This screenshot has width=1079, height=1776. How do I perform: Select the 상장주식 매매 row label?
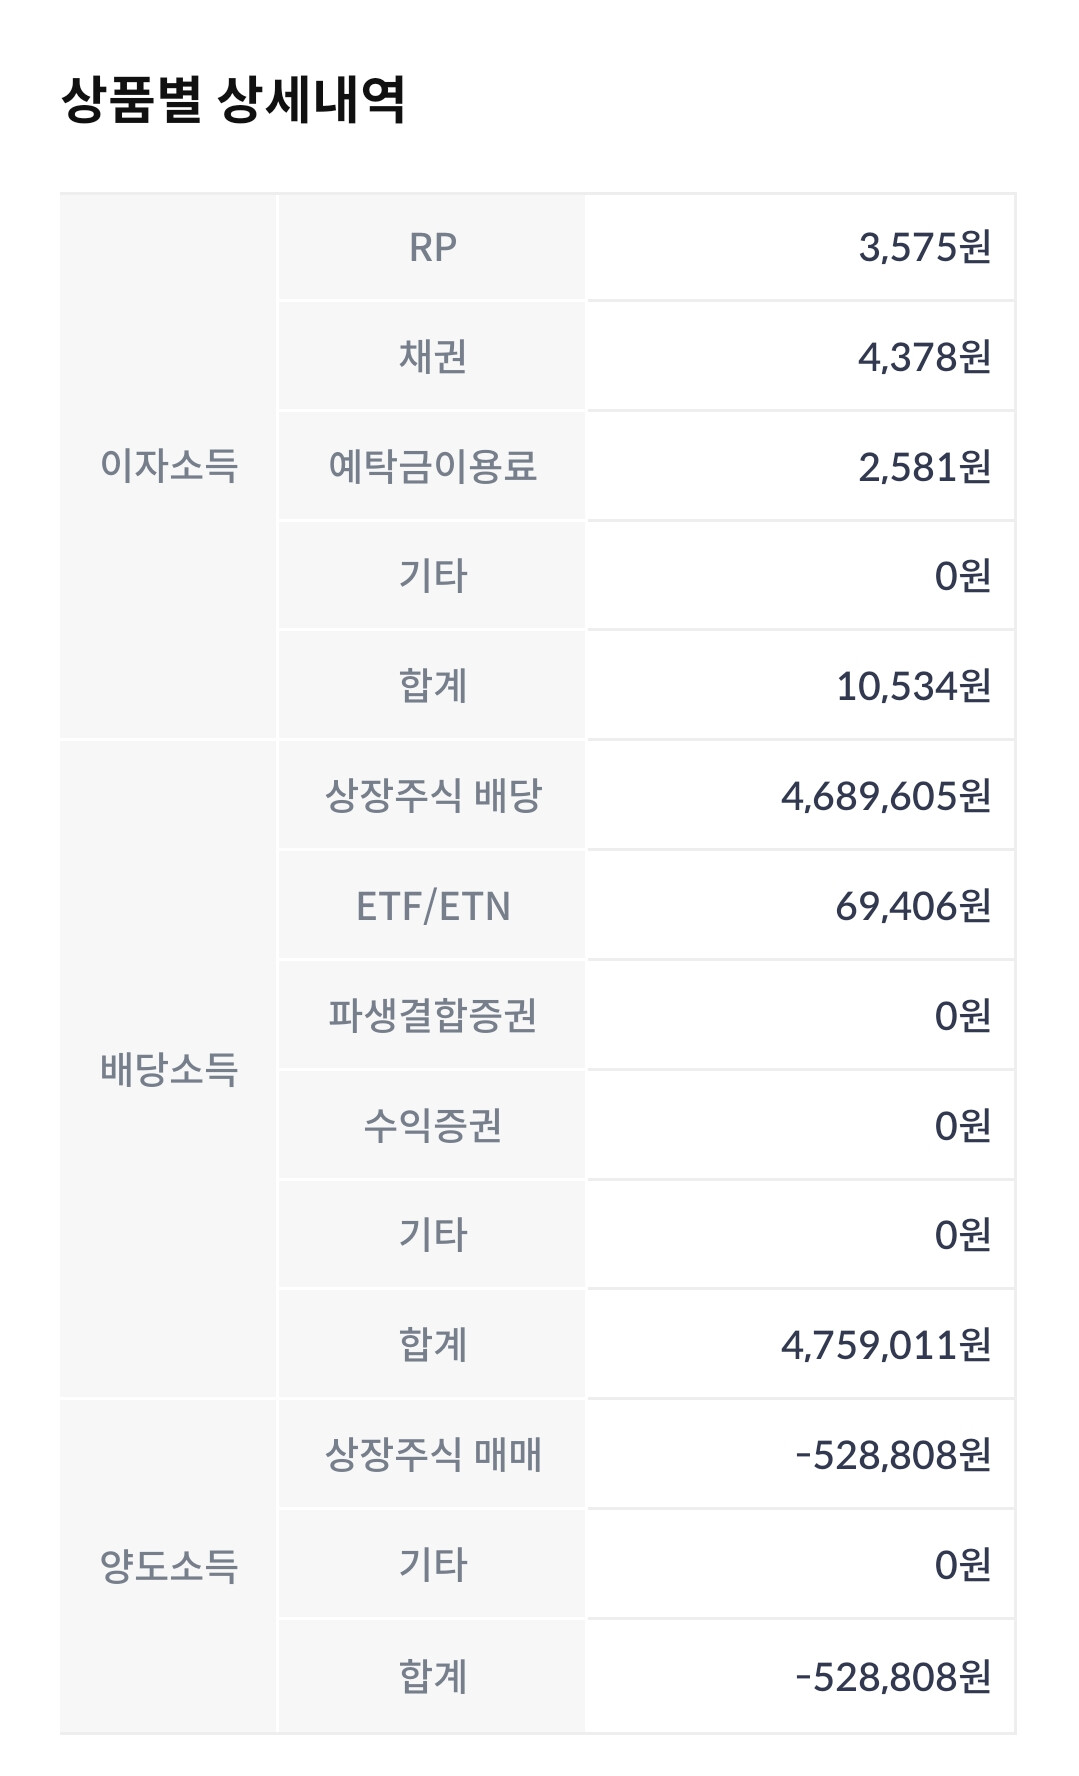pyautogui.click(x=432, y=1454)
